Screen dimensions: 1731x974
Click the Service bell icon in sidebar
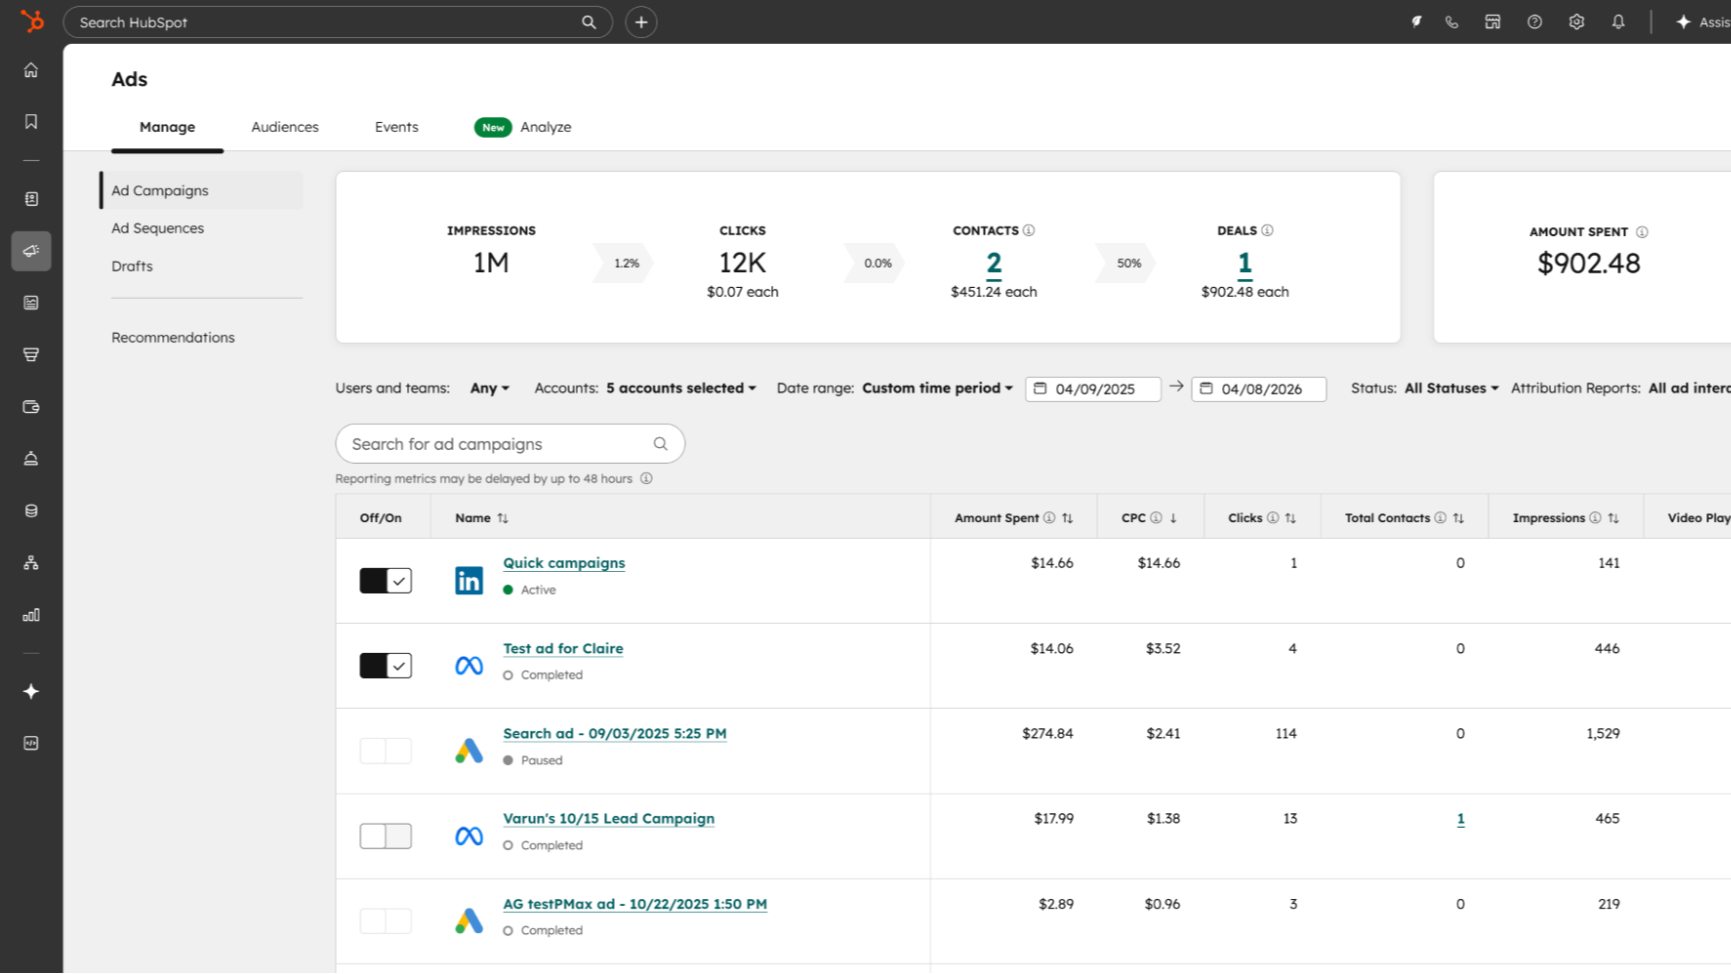30,458
